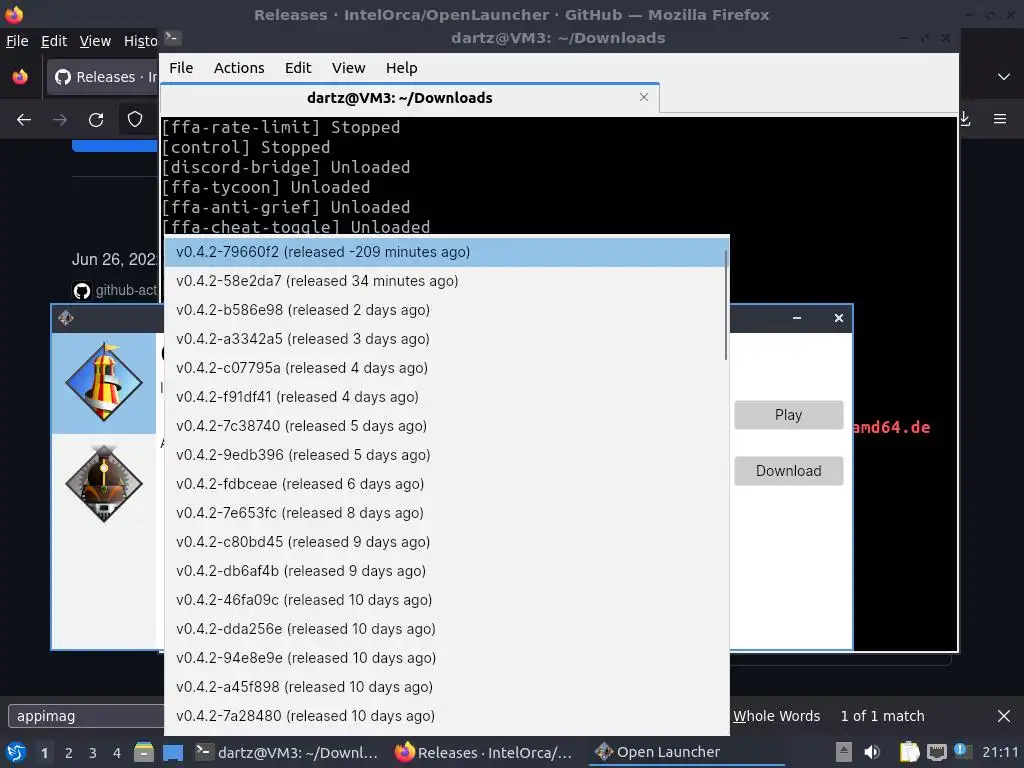Open the Firefox File menu
The width and height of the screenshot is (1024, 768).
17,41
